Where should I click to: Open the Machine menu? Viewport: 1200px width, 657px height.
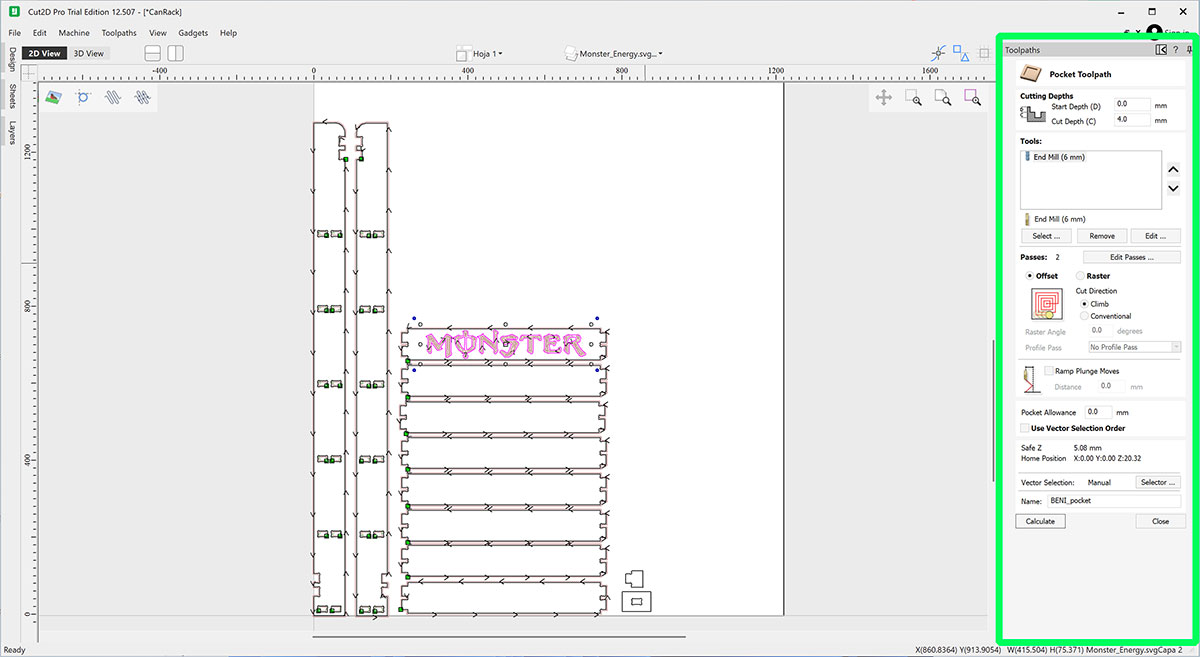(74, 33)
